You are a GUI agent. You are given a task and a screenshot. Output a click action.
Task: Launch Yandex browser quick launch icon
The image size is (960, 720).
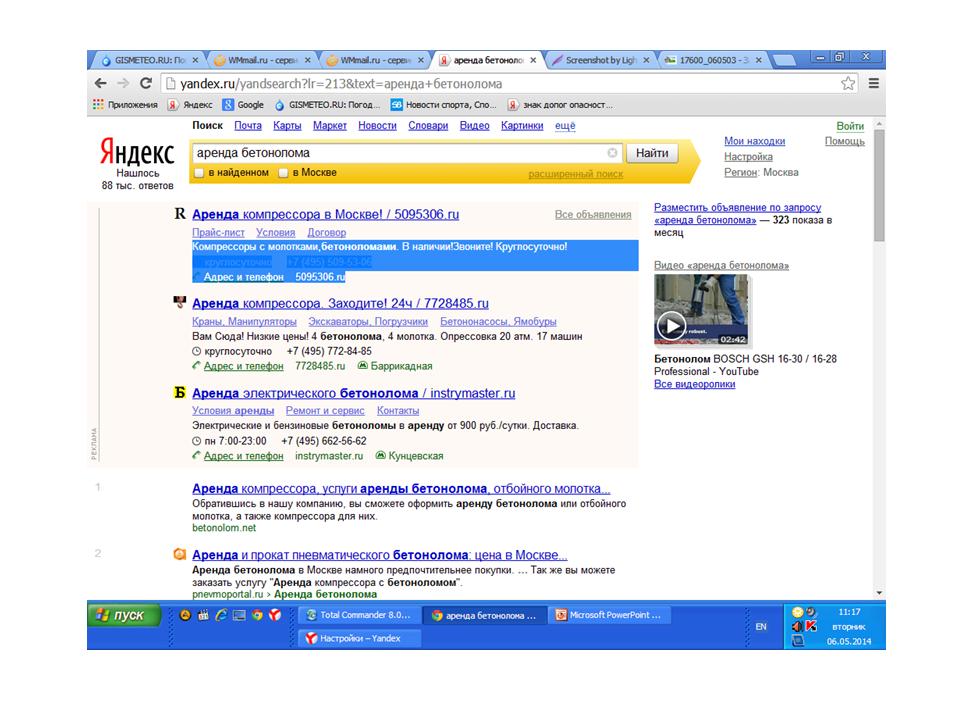click(275, 615)
